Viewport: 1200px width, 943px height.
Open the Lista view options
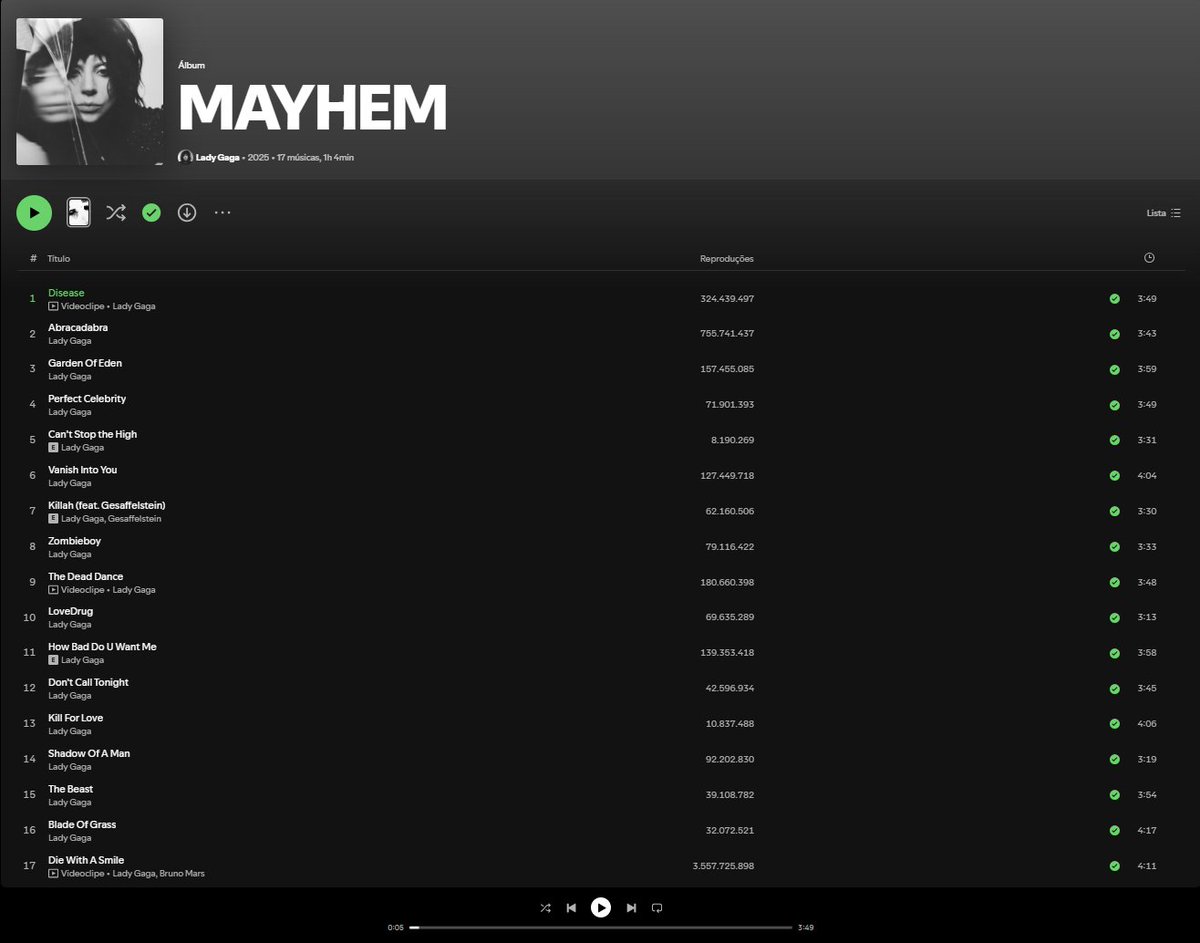click(1164, 213)
